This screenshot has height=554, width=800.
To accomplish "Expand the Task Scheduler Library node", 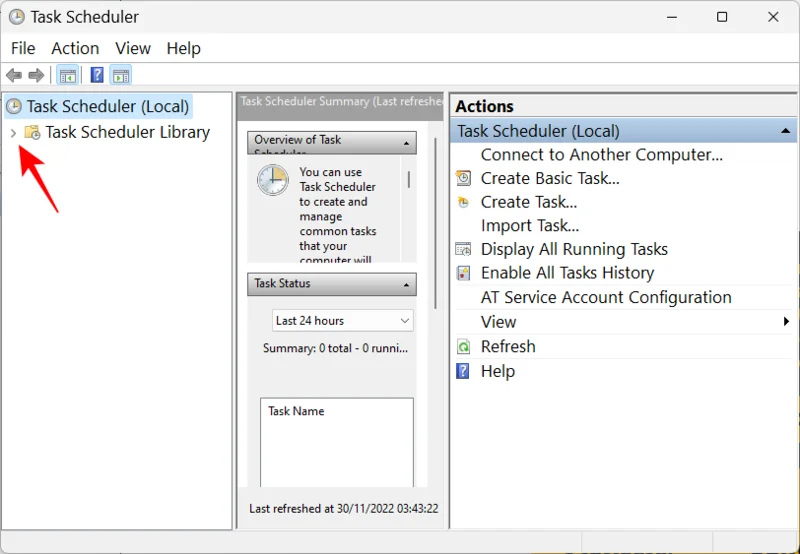I will click(12, 132).
